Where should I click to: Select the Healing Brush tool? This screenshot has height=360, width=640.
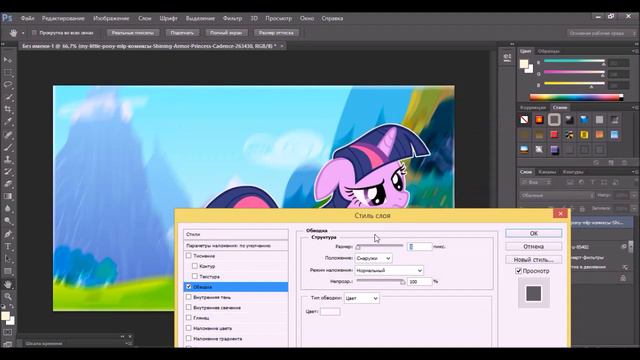point(8,134)
